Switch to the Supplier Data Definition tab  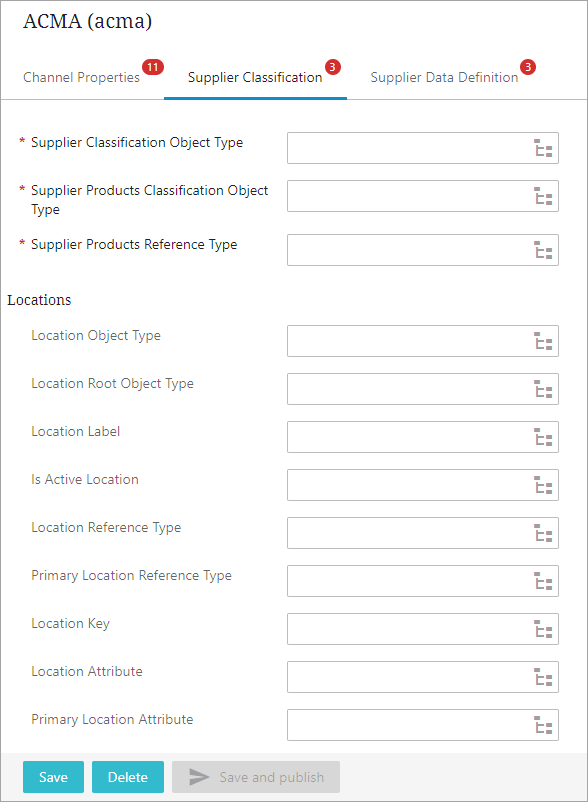coord(444,77)
